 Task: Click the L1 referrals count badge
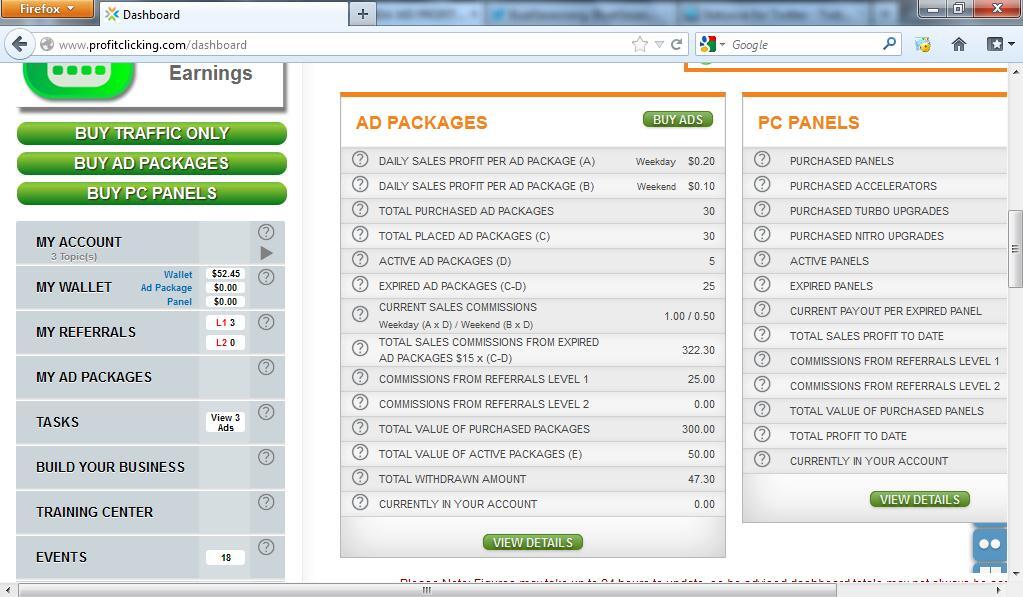[x=226, y=322]
